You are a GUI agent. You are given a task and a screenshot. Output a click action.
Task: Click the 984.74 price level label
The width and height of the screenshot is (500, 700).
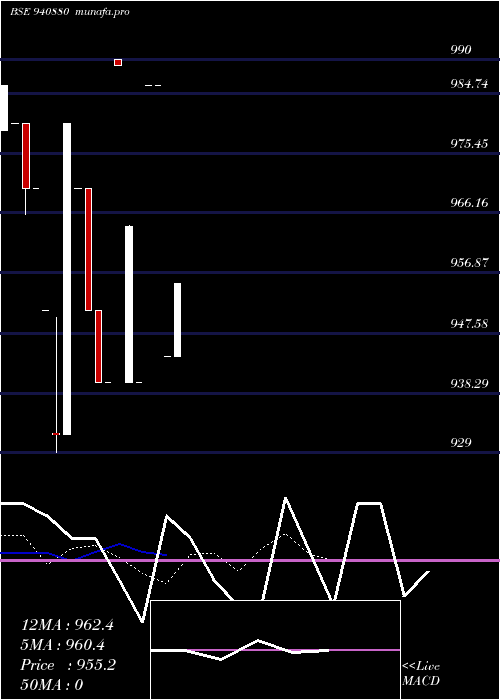(x=469, y=83)
